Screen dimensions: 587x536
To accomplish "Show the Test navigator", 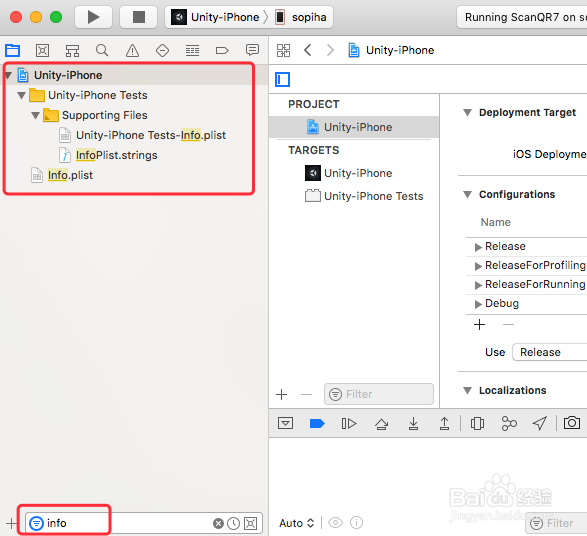I will click(x=162, y=50).
